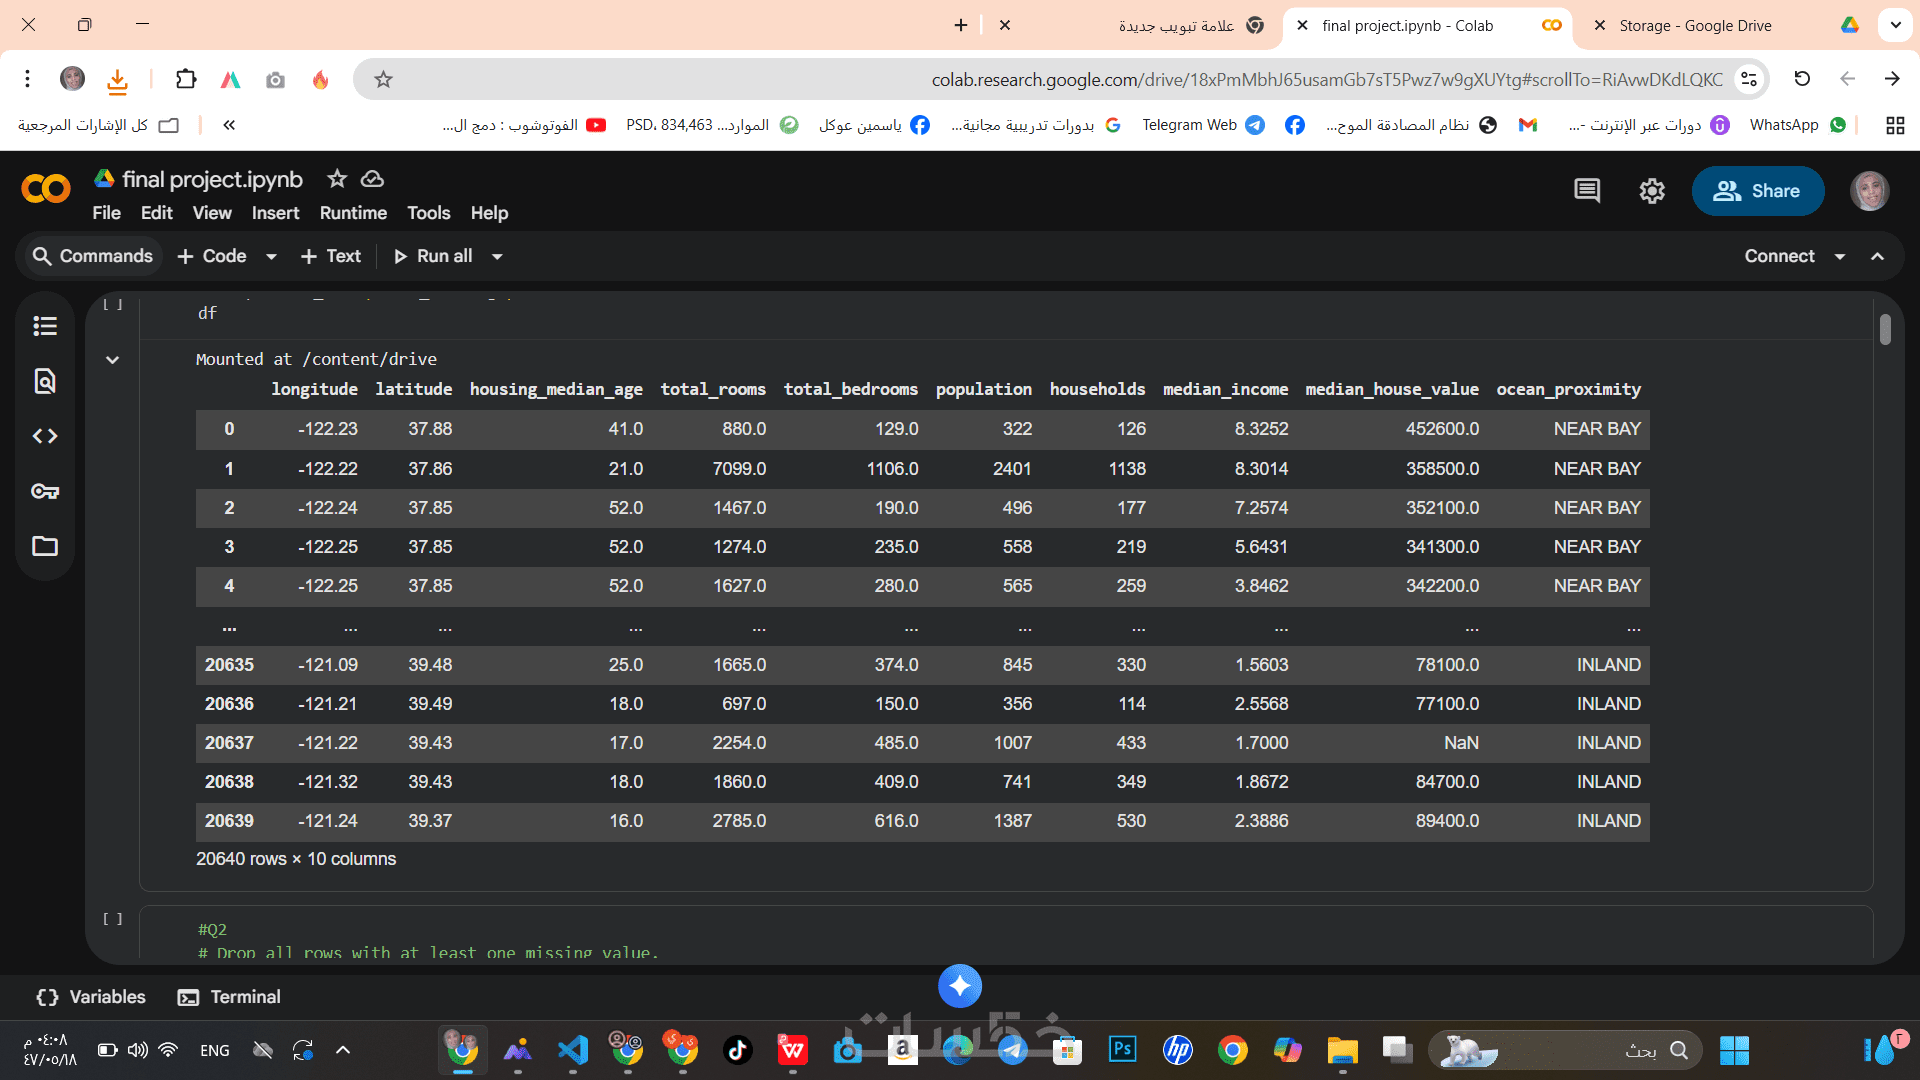This screenshot has width=1920, height=1080.
Task: Open the code snippets sidebar icon
Action: click(45, 436)
